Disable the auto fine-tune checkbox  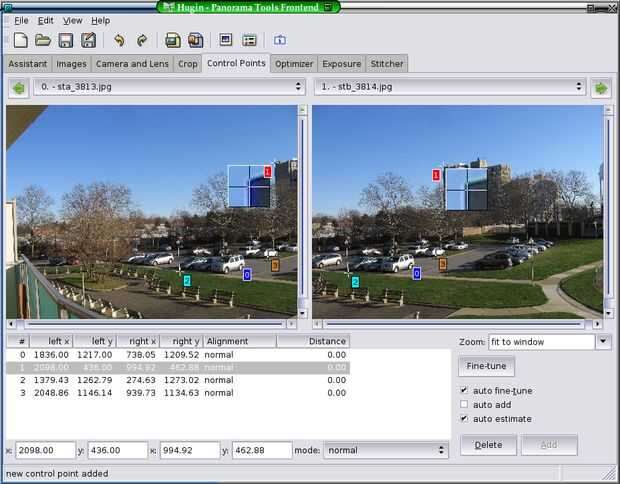pos(464,390)
